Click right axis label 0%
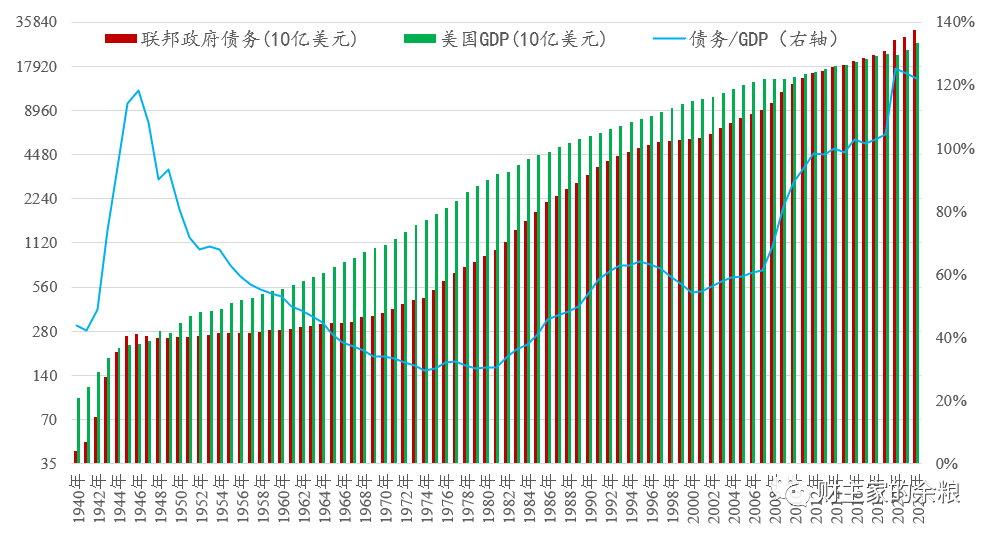This screenshot has width=993, height=536. pos(947,463)
